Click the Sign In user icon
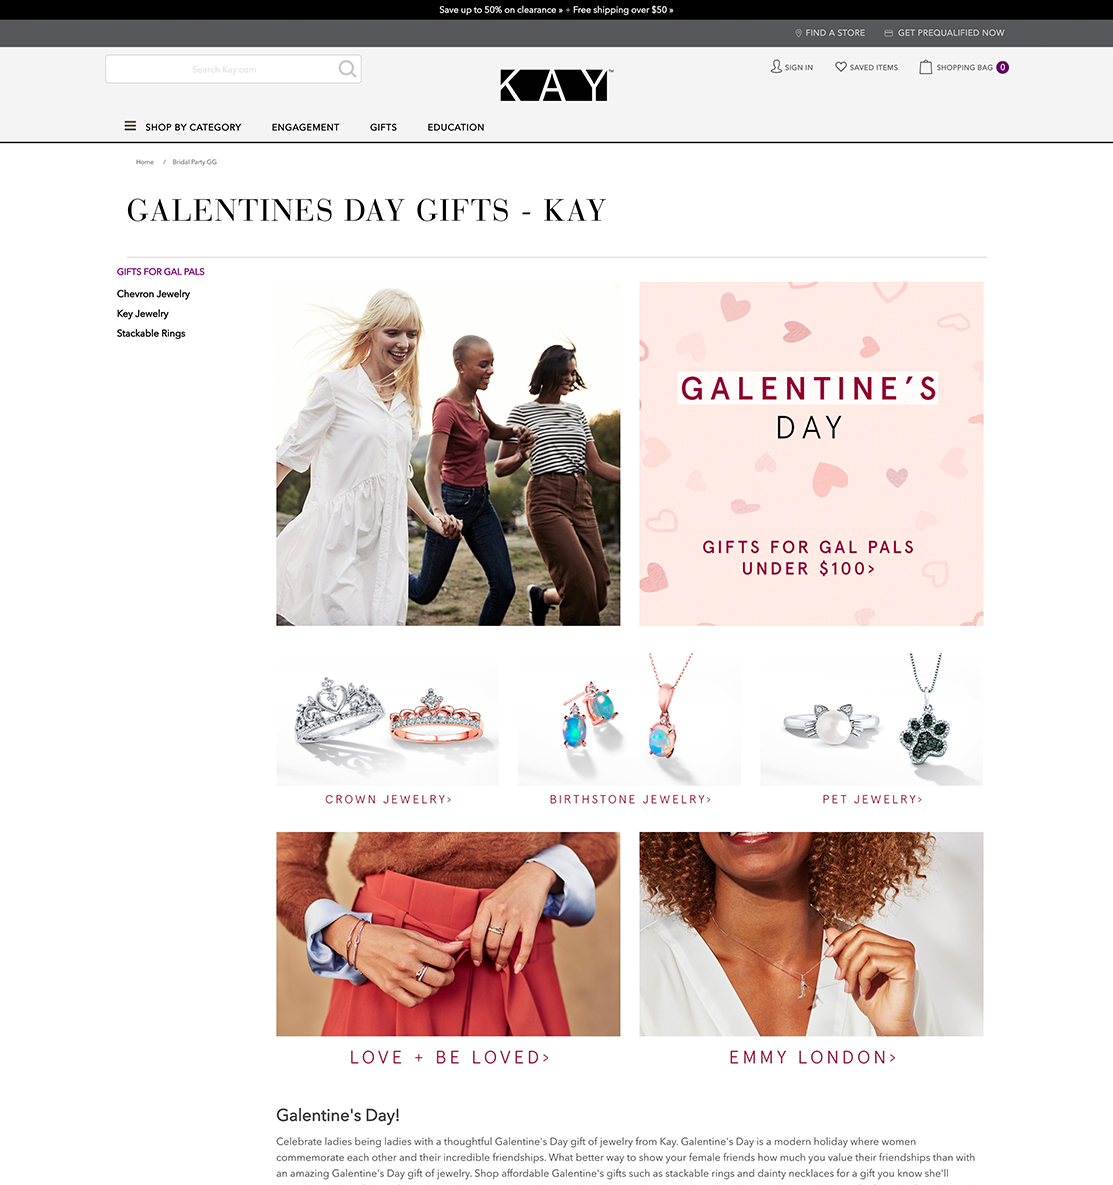The height and width of the screenshot is (1185, 1113). tap(776, 67)
